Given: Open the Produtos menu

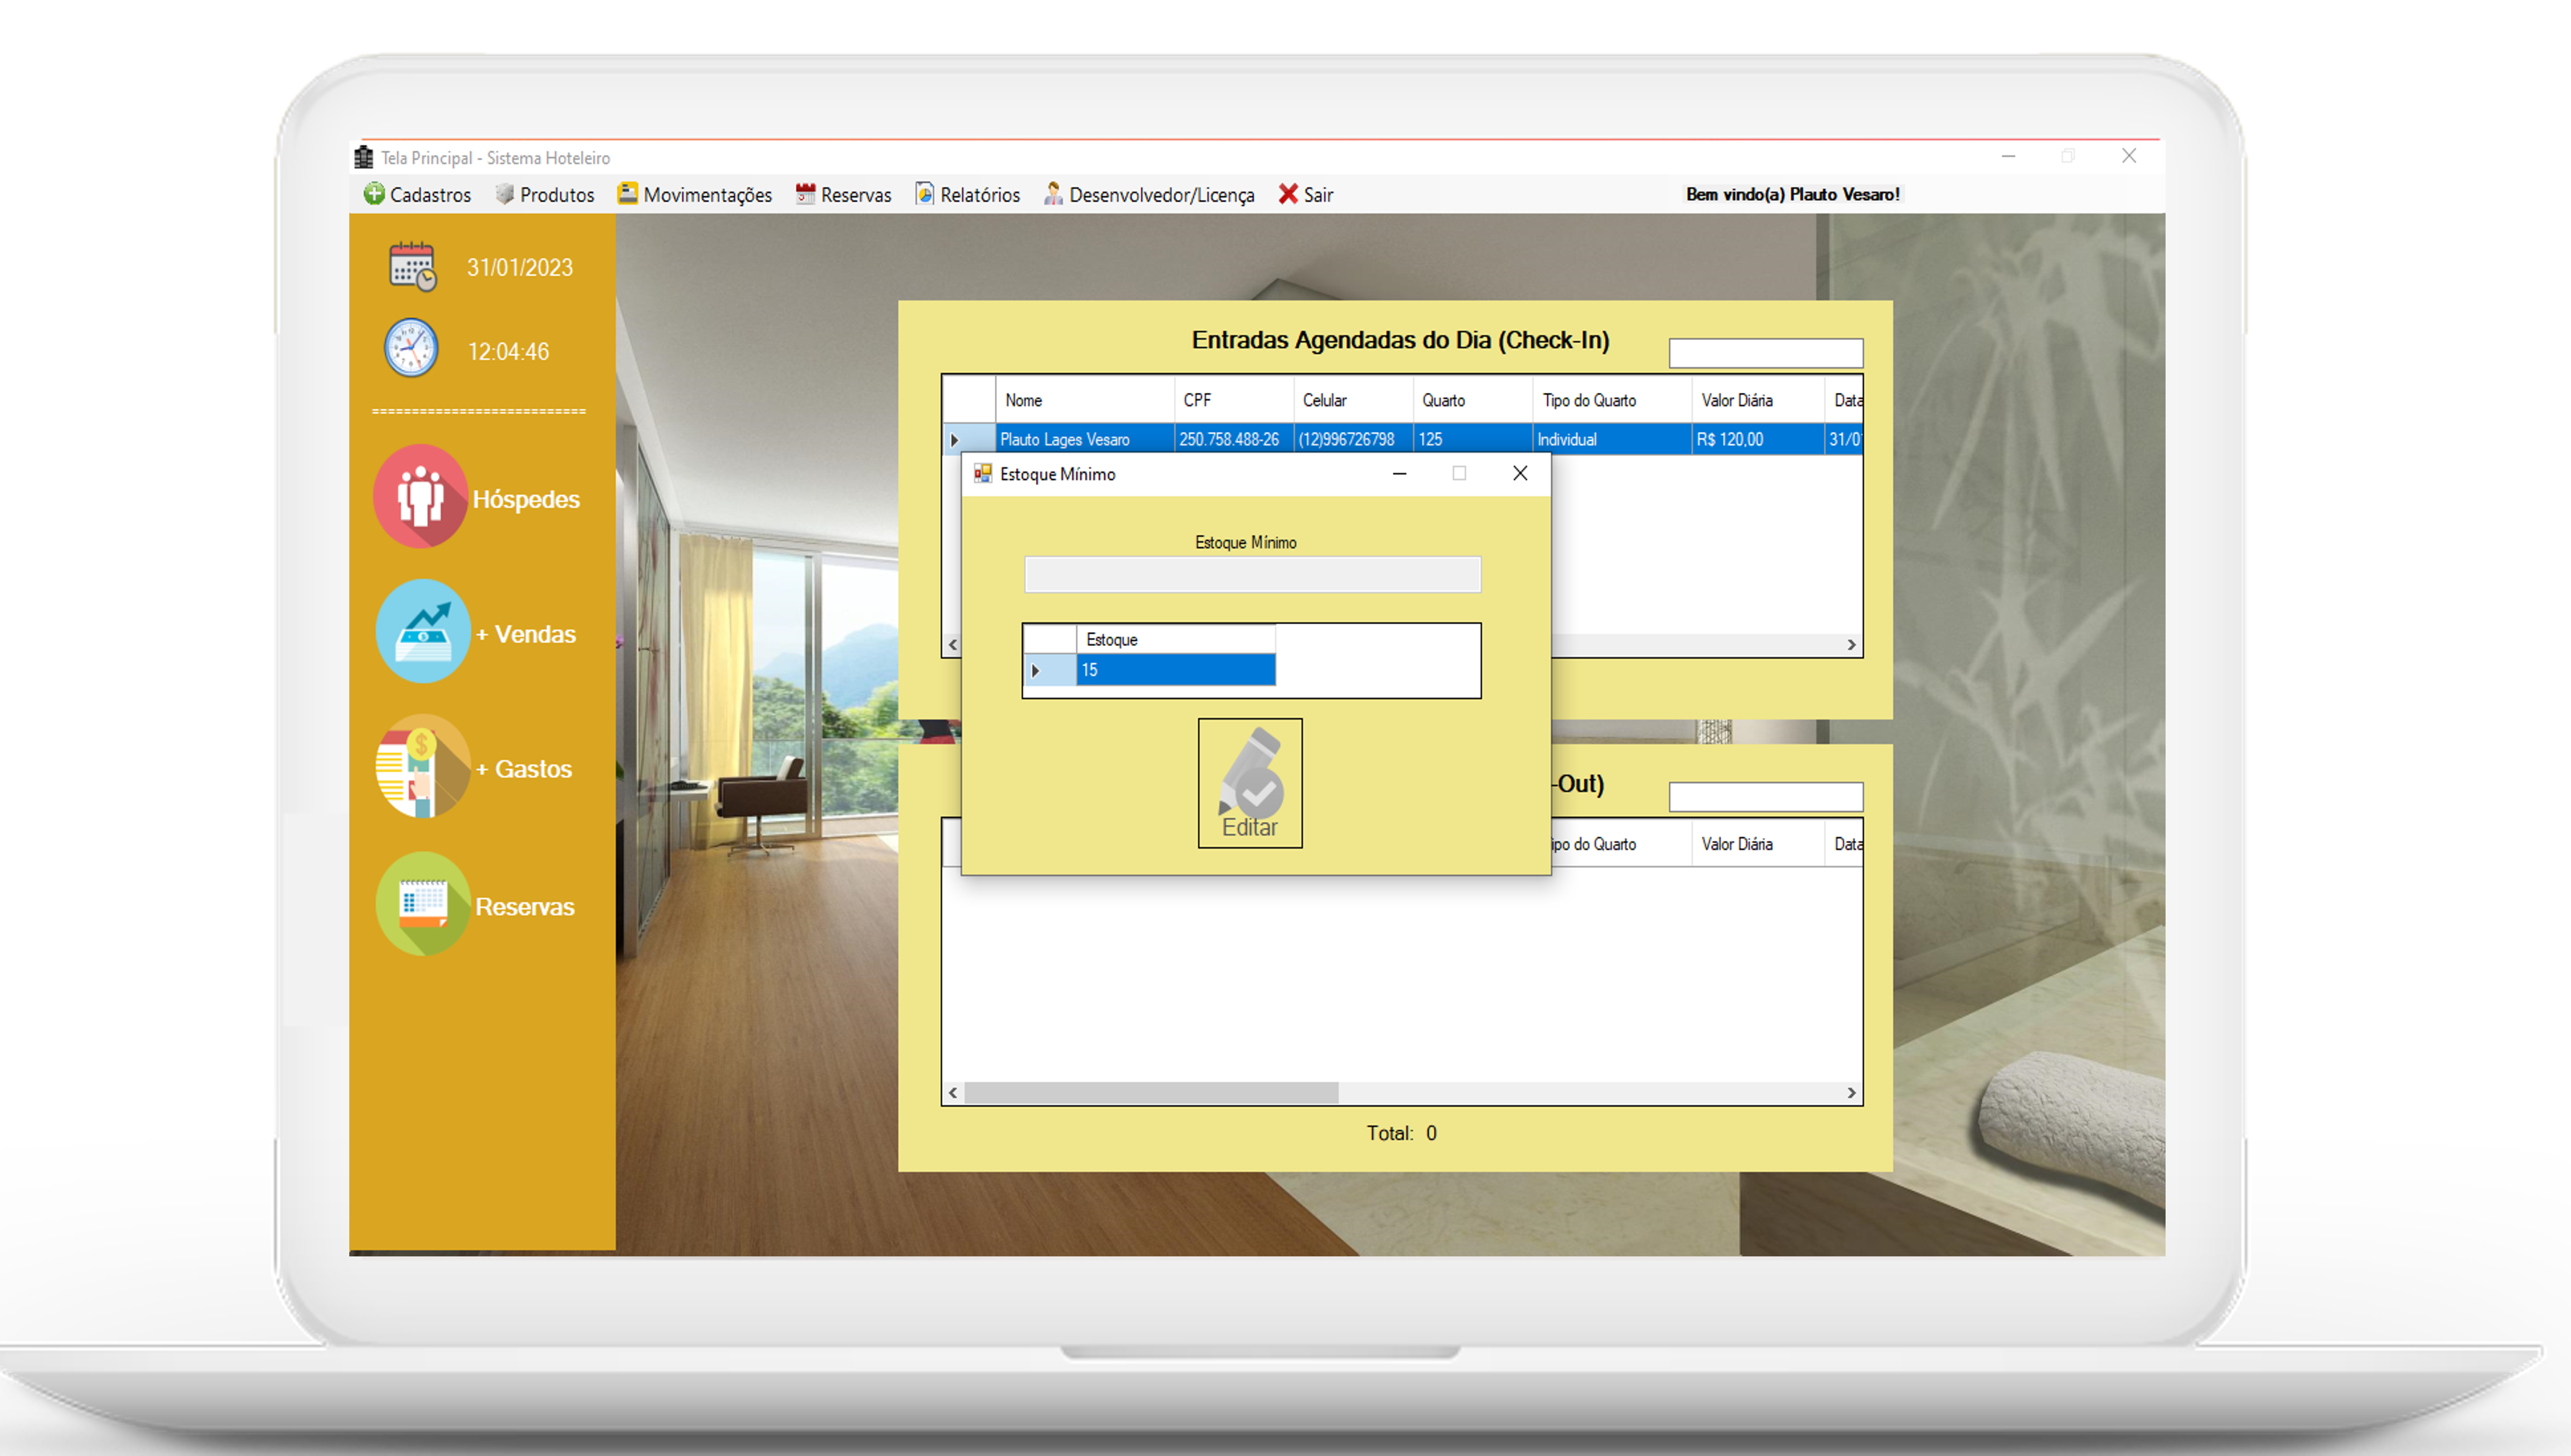Looking at the screenshot, I should pos(545,194).
